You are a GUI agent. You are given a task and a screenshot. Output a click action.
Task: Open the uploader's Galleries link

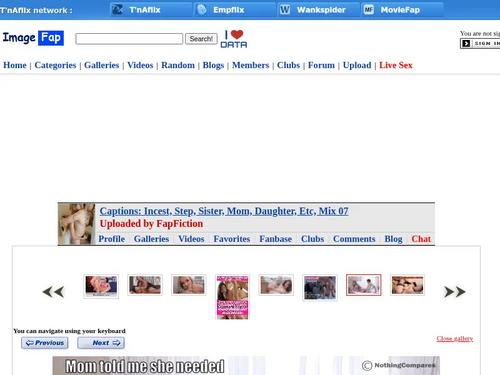coord(151,239)
